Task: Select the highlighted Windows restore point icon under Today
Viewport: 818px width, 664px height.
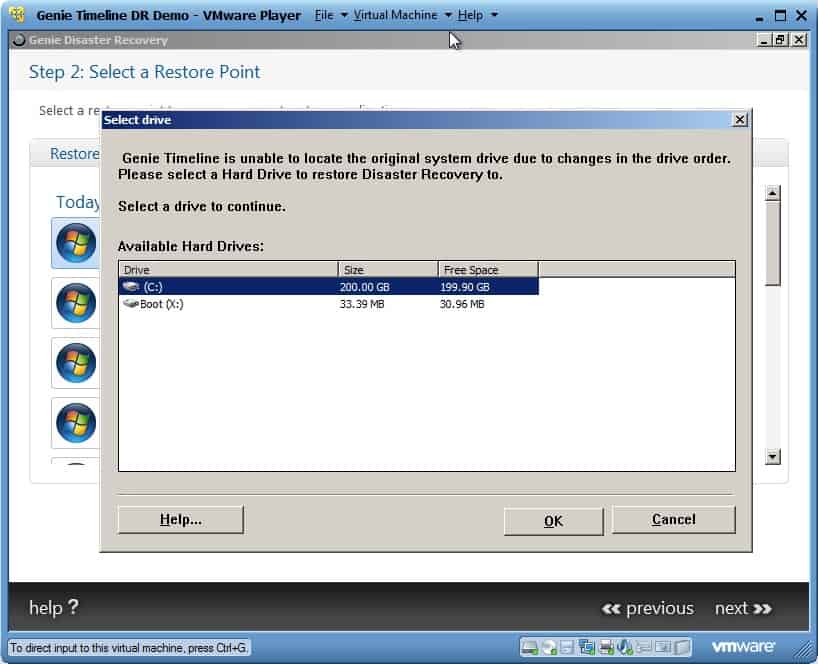Action: (x=76, y=243)
